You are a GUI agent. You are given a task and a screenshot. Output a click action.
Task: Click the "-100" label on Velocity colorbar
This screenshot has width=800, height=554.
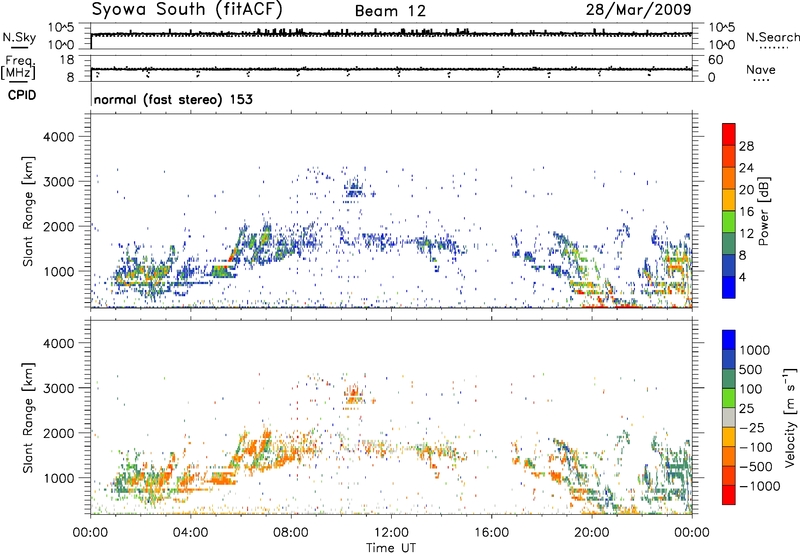point(756,447)
